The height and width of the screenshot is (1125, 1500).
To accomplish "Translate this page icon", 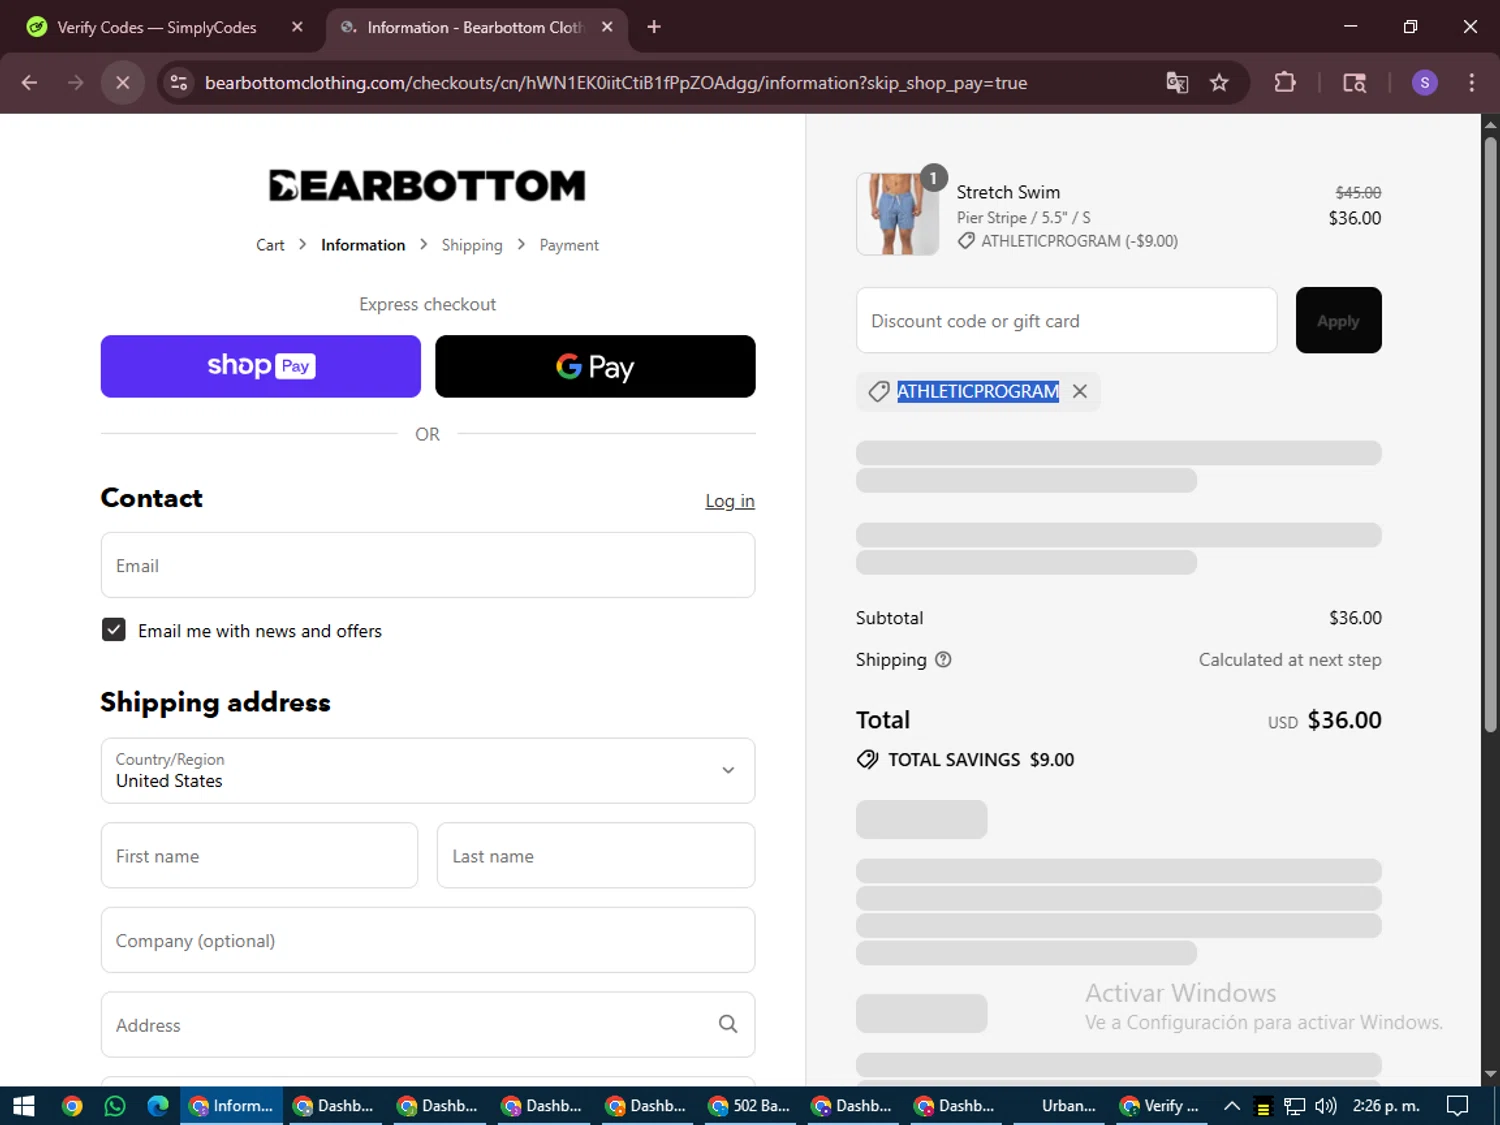I will (x=1177, y=83).
